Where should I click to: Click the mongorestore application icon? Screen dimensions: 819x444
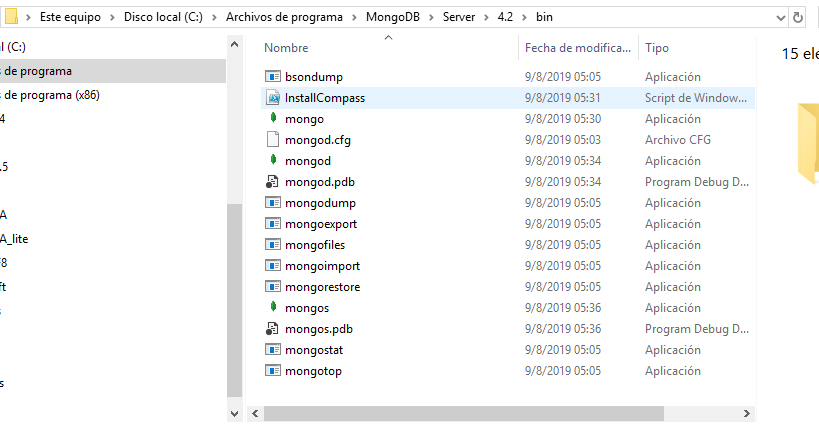[273, 286]
